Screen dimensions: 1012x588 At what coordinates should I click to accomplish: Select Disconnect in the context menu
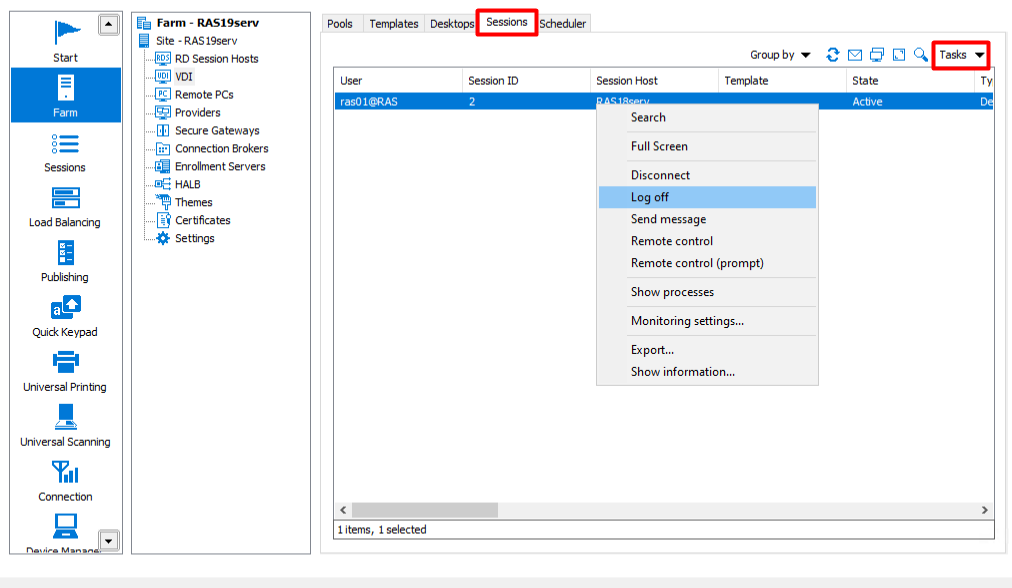click(x=660, y=175)
